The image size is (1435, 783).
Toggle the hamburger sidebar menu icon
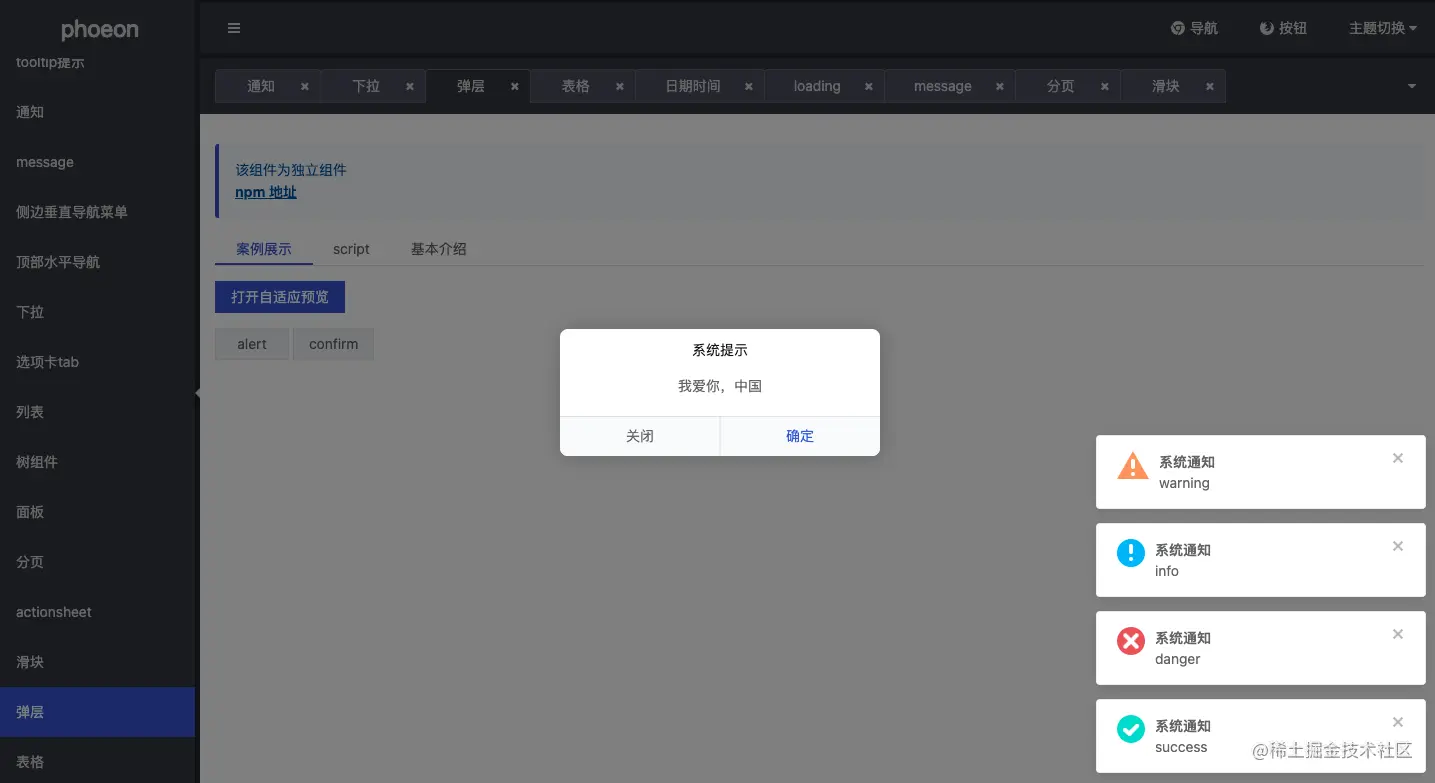point(234,28)
